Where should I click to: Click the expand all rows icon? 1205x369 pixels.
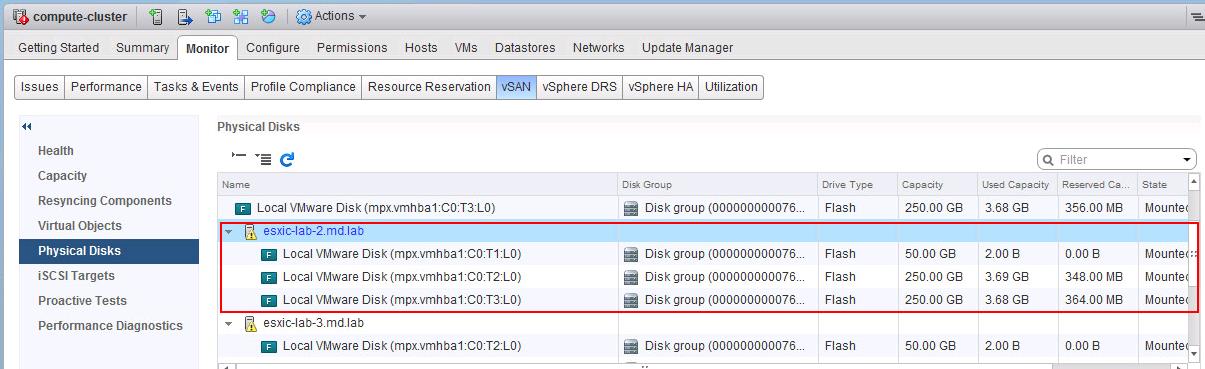pos(263,158)
